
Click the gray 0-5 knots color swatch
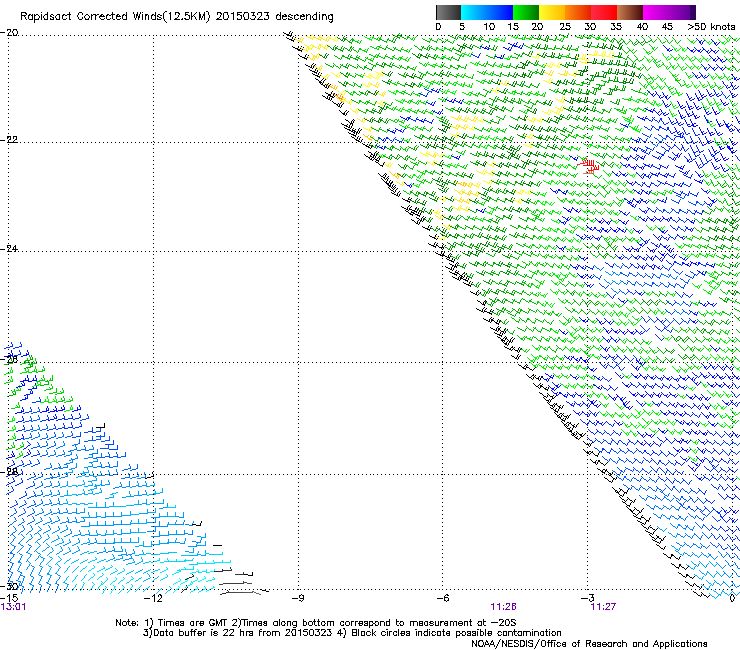coord(448,12)
